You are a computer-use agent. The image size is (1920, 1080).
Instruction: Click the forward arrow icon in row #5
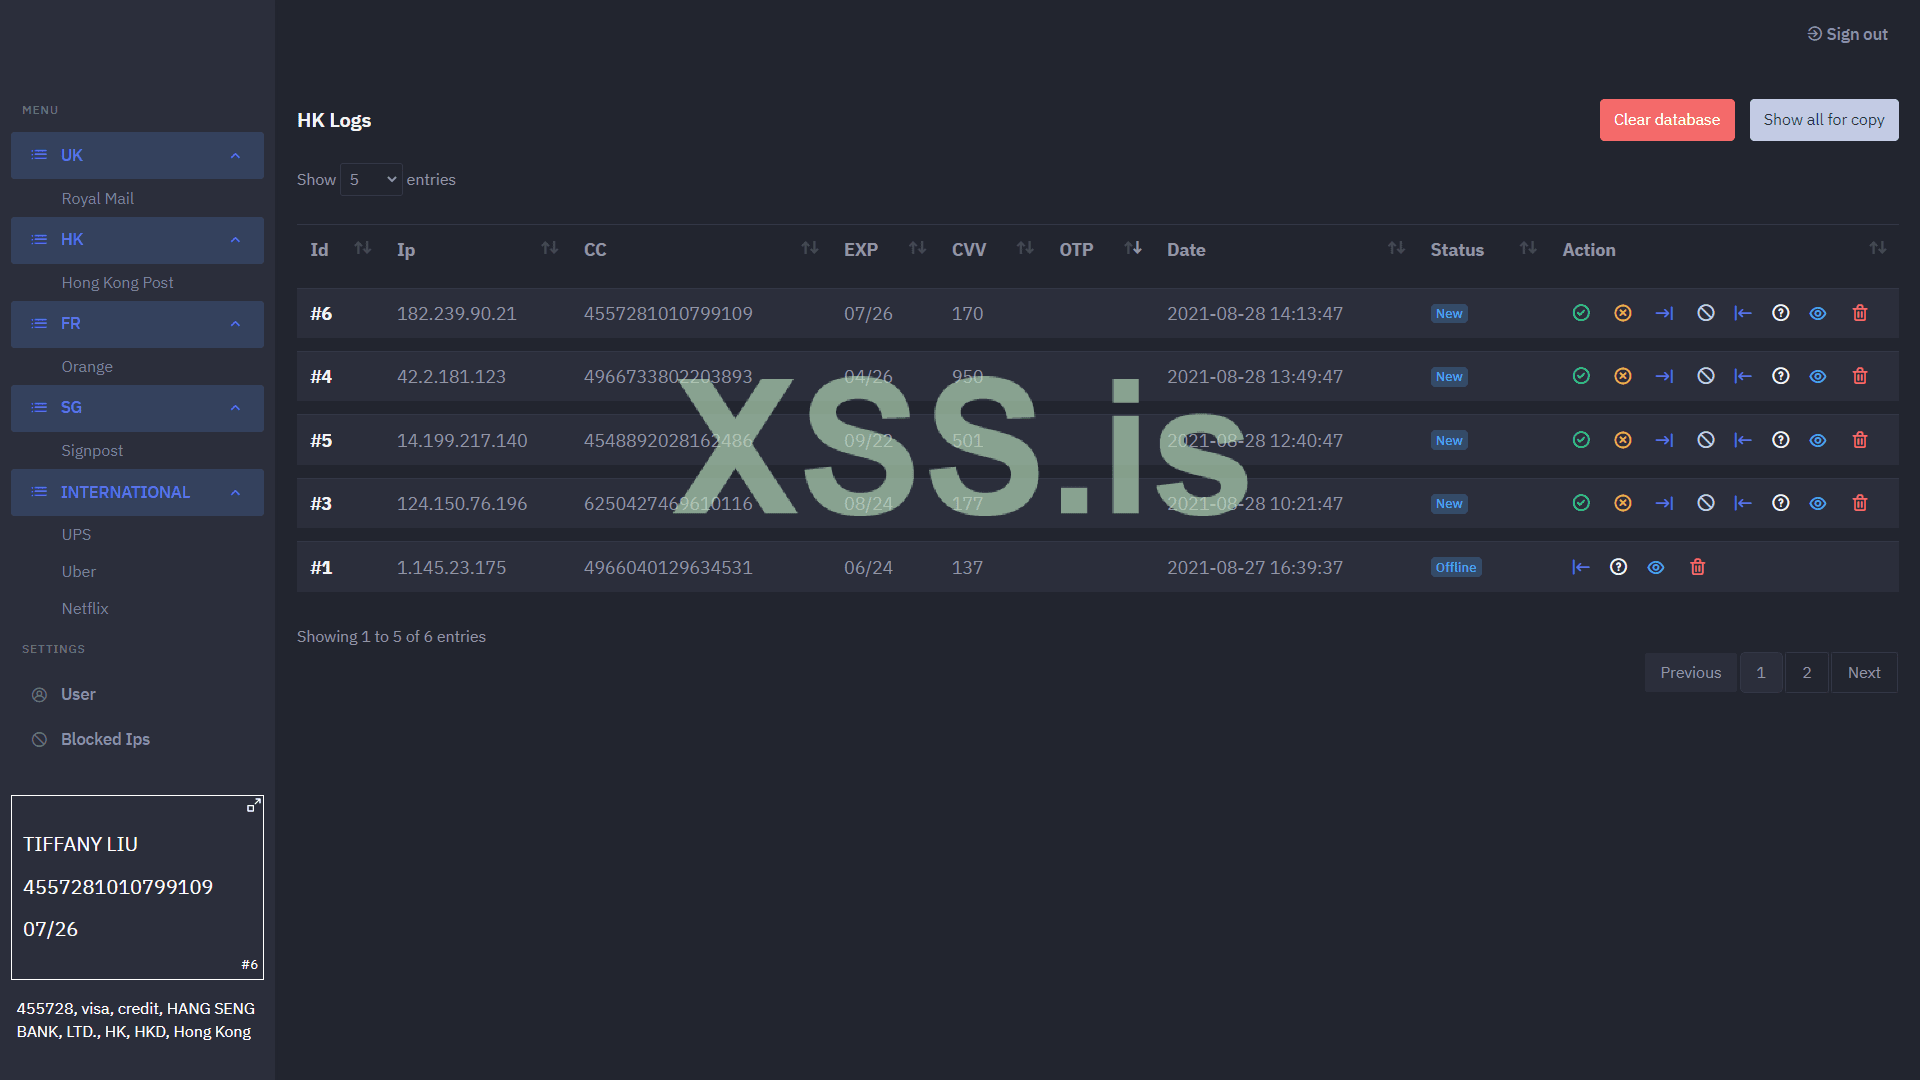1664,440
